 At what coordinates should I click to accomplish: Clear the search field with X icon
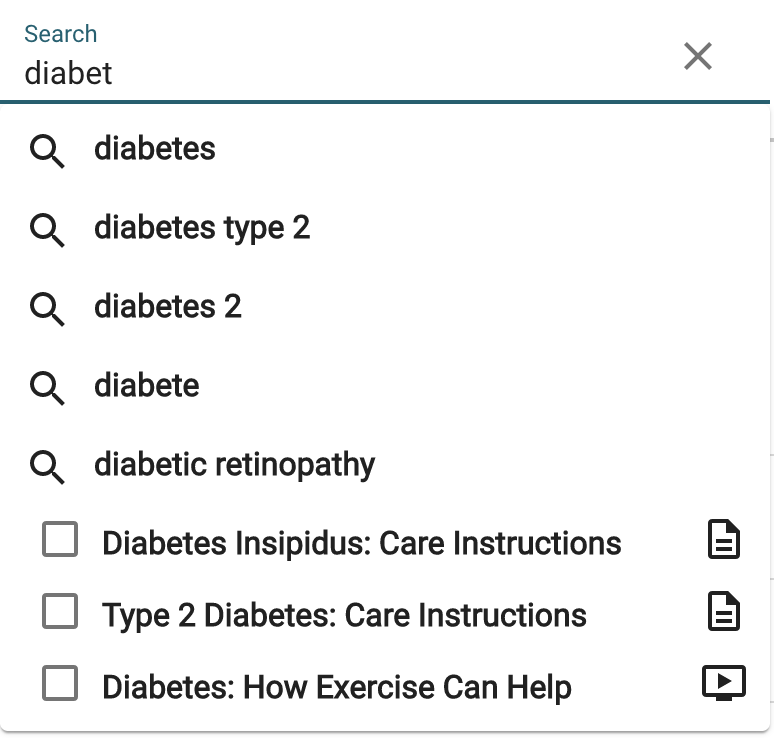tap(697, 56)
